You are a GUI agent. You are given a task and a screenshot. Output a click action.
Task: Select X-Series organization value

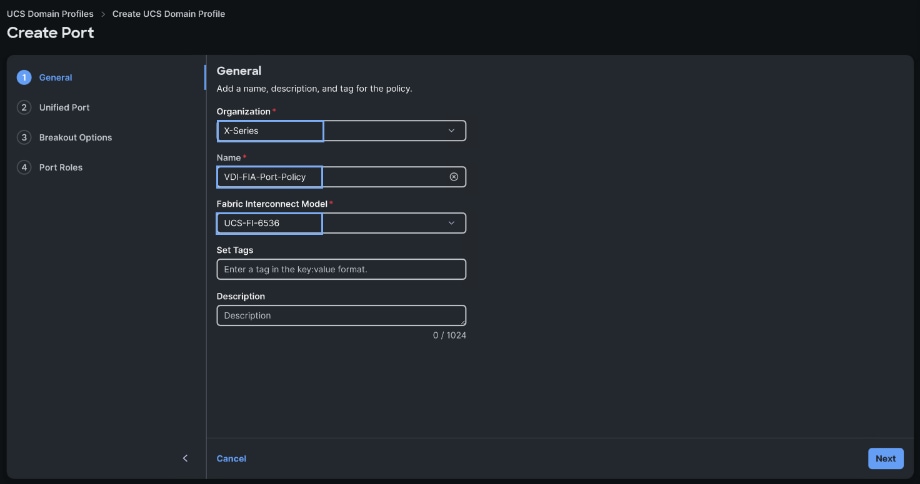241,131
